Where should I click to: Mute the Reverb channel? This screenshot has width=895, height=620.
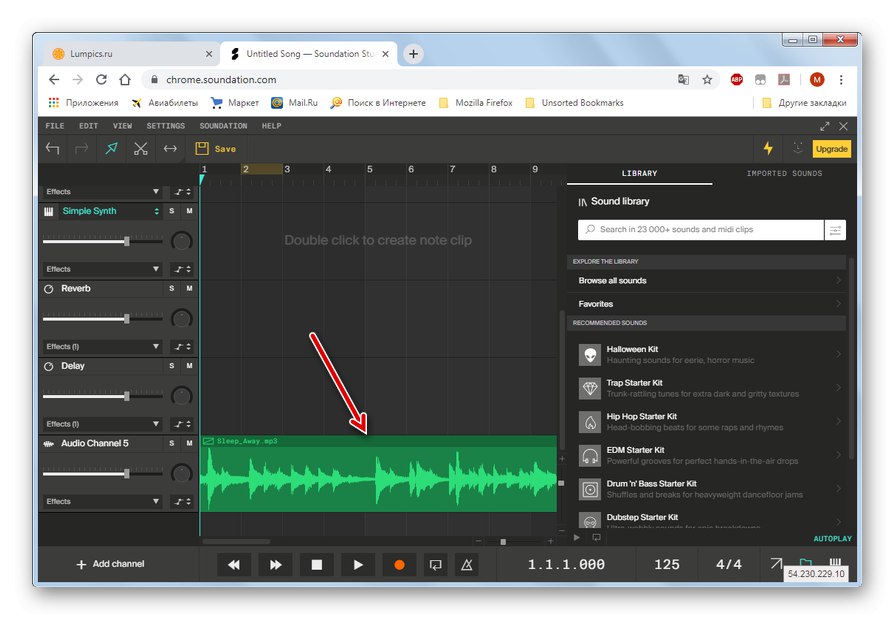pyautogui.click(x=189, y=289)
